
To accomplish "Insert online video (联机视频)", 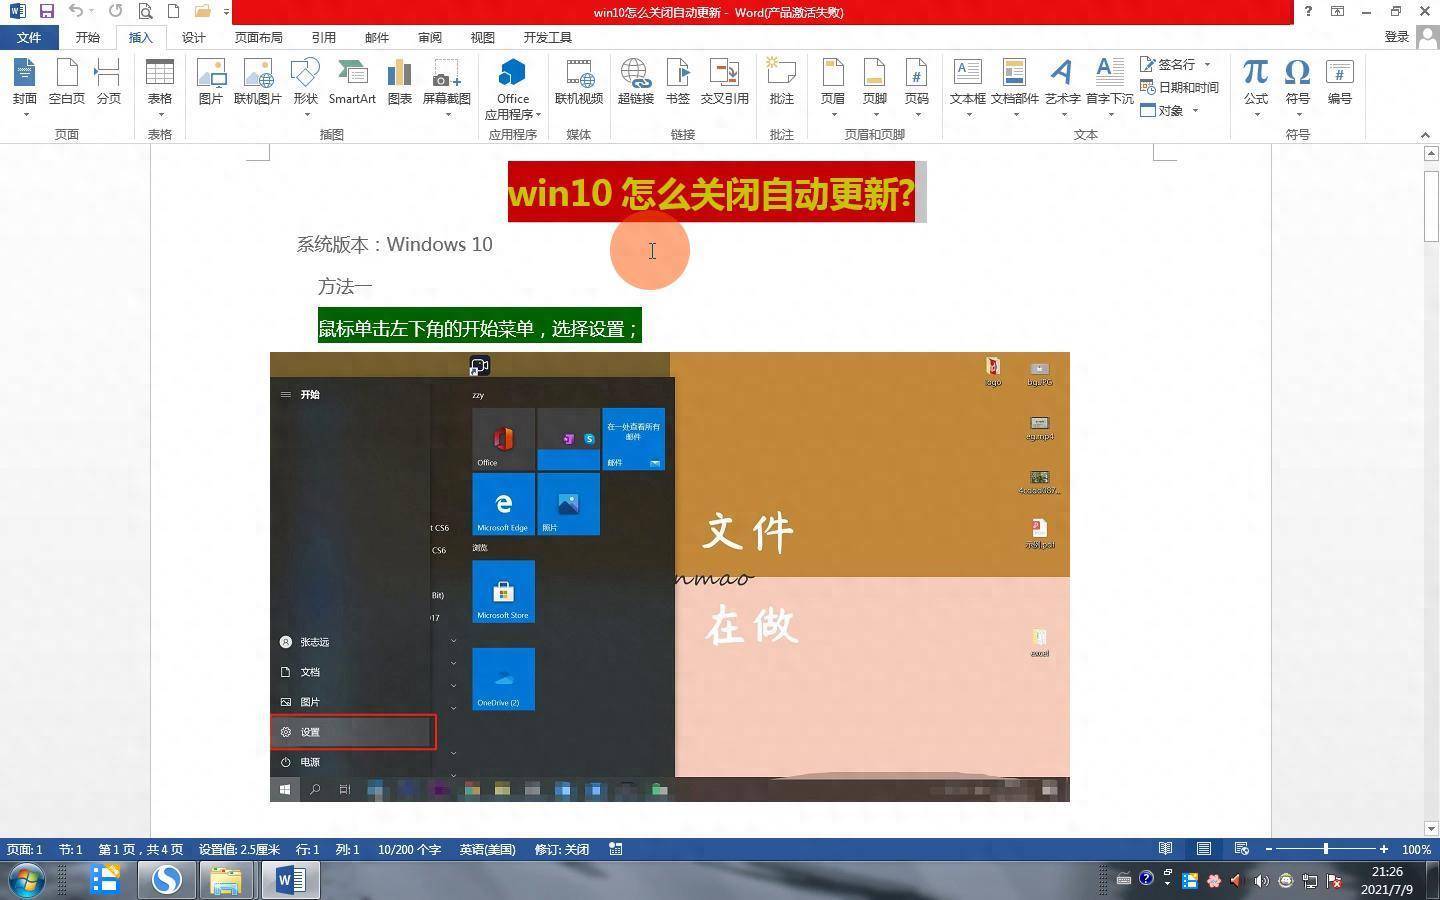I will click(579, 82).
